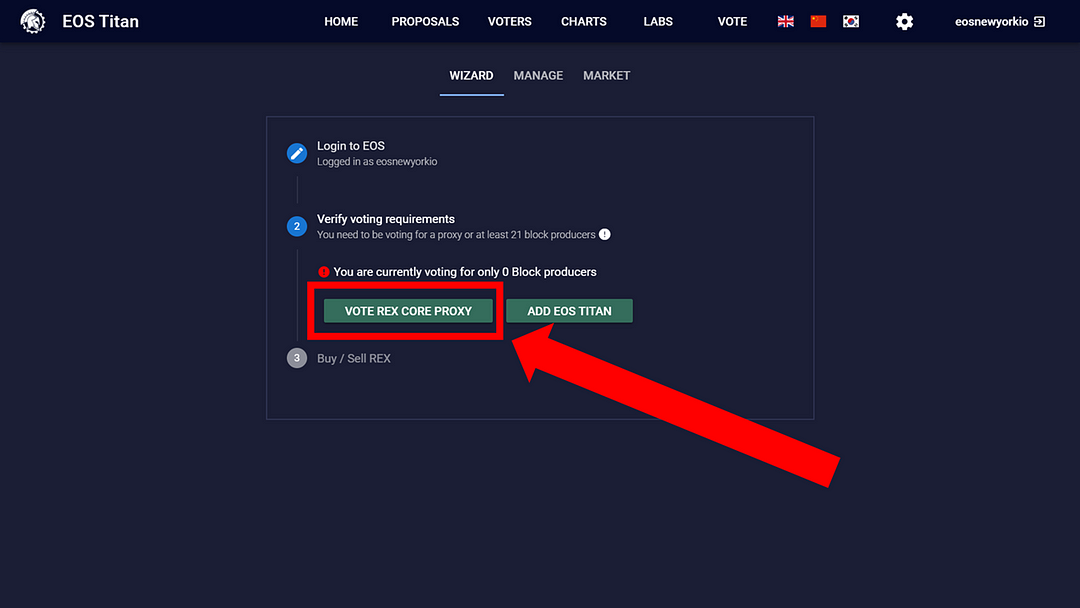Click the red warning icon beside voting message

pos(324,272)
